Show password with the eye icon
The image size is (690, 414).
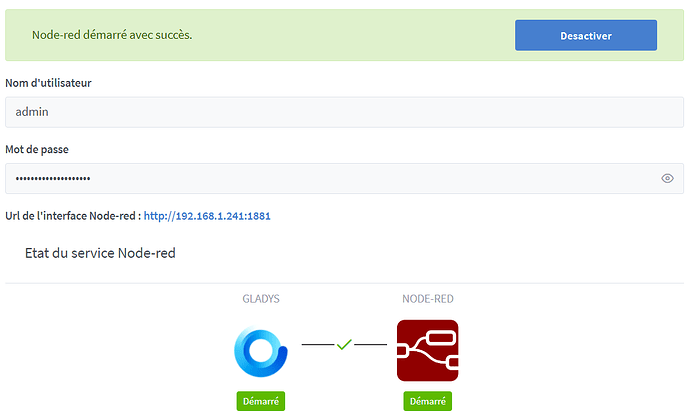(667, 179)
